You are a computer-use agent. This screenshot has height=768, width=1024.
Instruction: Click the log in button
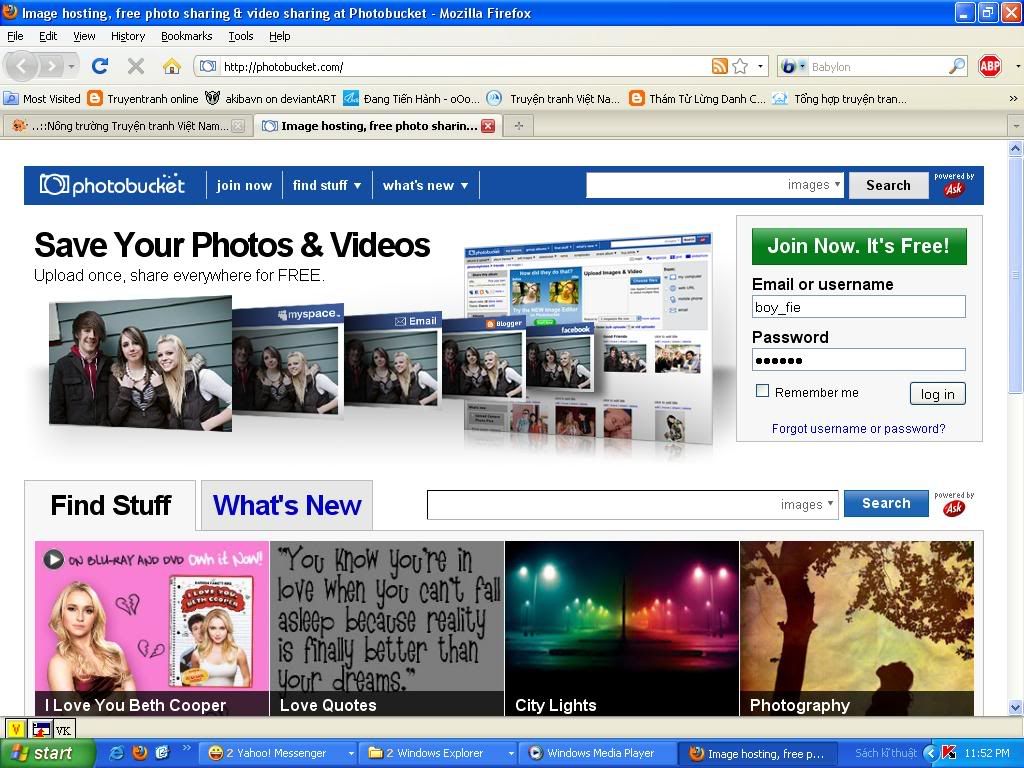pyautogui.click(x=937, y=394)
